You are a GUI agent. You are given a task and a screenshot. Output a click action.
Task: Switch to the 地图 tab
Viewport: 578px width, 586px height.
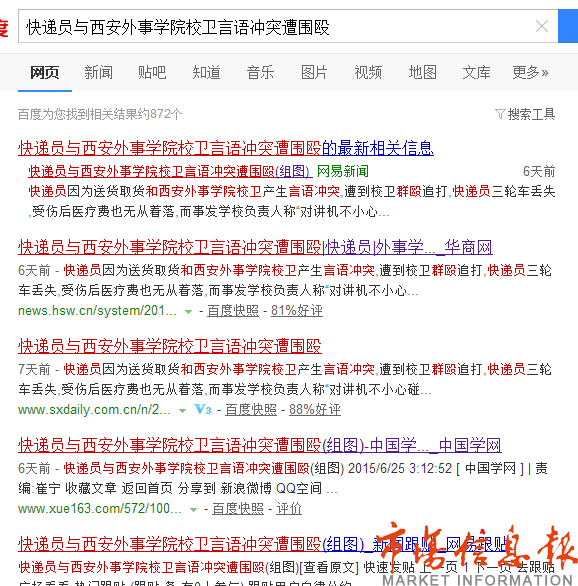(423, 73)
